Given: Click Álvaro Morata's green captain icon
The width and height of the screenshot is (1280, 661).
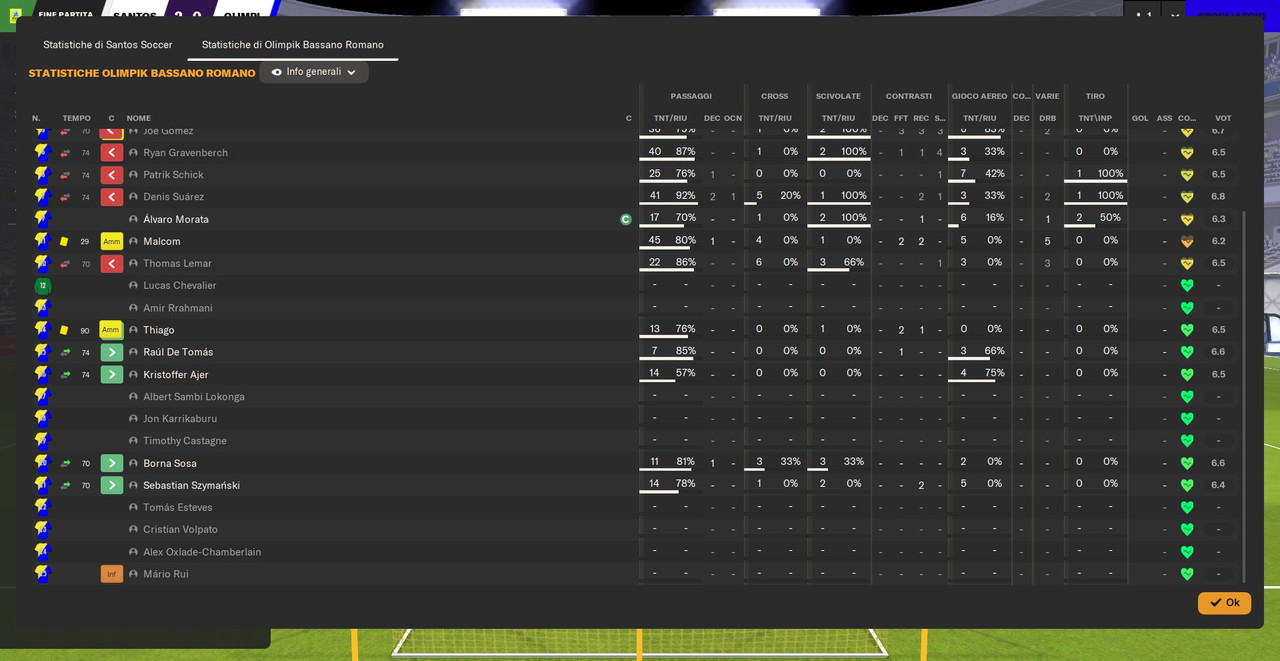Looking at the screenshot, I should [x=626, y=219].
